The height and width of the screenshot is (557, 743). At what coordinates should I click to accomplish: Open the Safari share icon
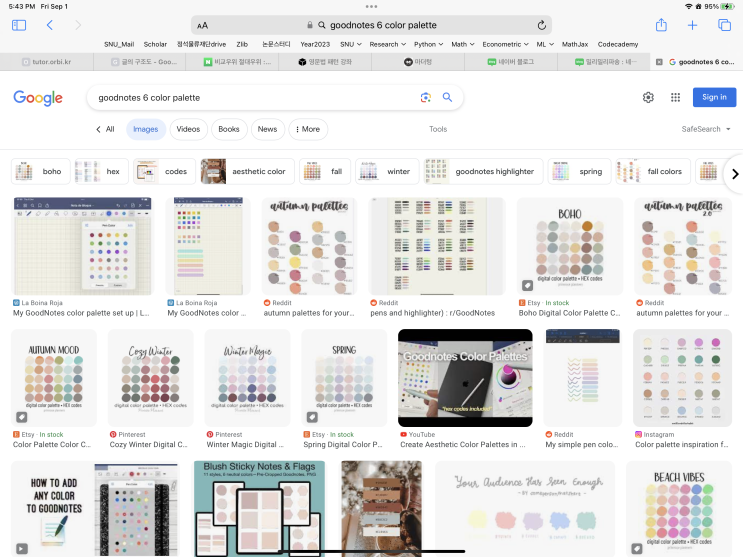pos(661,25)
